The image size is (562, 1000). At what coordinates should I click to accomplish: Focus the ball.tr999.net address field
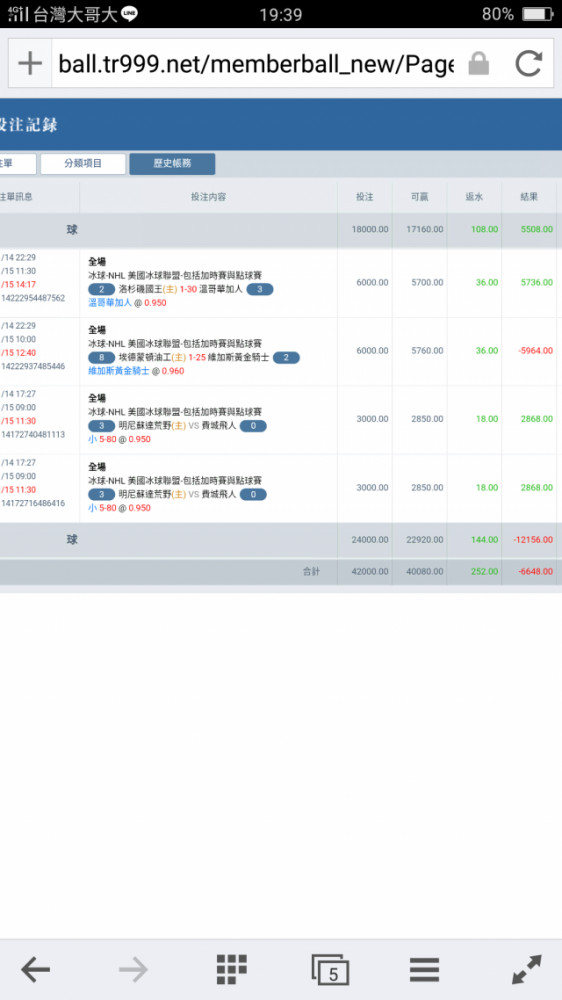coord(256,63)
